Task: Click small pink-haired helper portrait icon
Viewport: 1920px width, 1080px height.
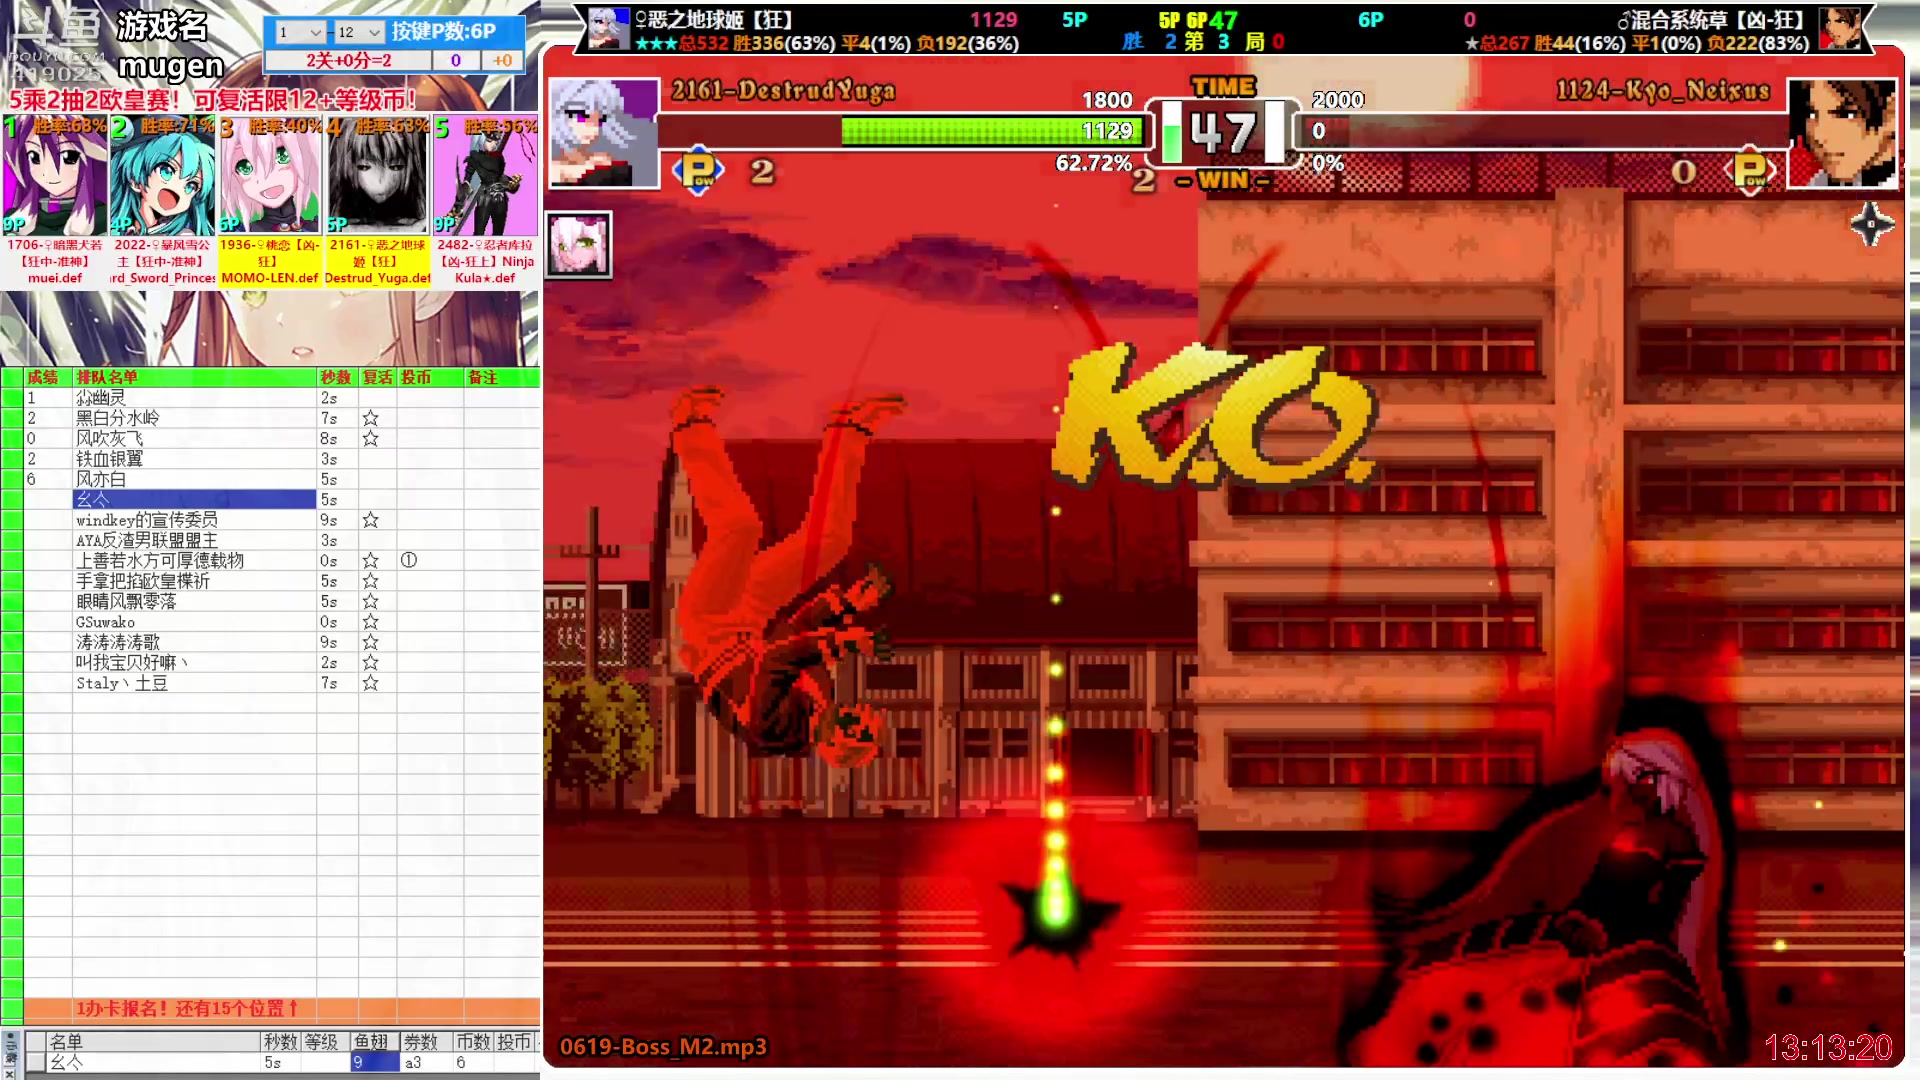Action: click(578, 245)
